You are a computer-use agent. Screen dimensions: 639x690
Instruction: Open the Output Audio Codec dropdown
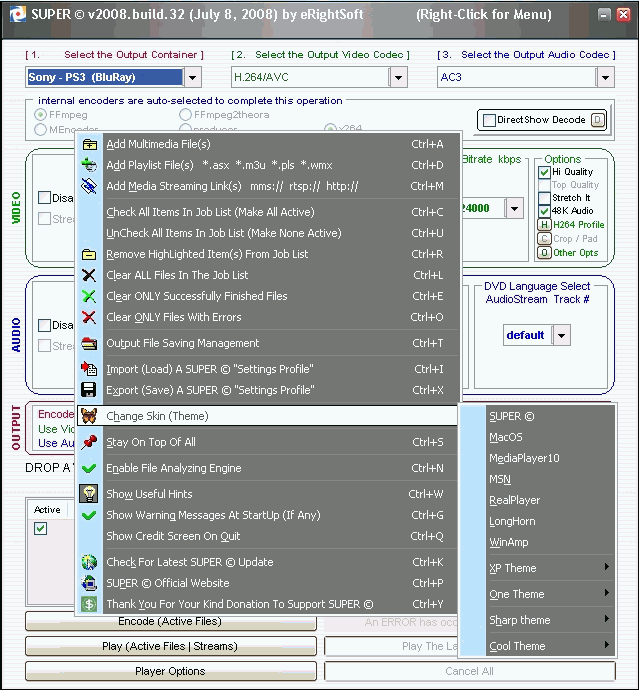(604, 77)
